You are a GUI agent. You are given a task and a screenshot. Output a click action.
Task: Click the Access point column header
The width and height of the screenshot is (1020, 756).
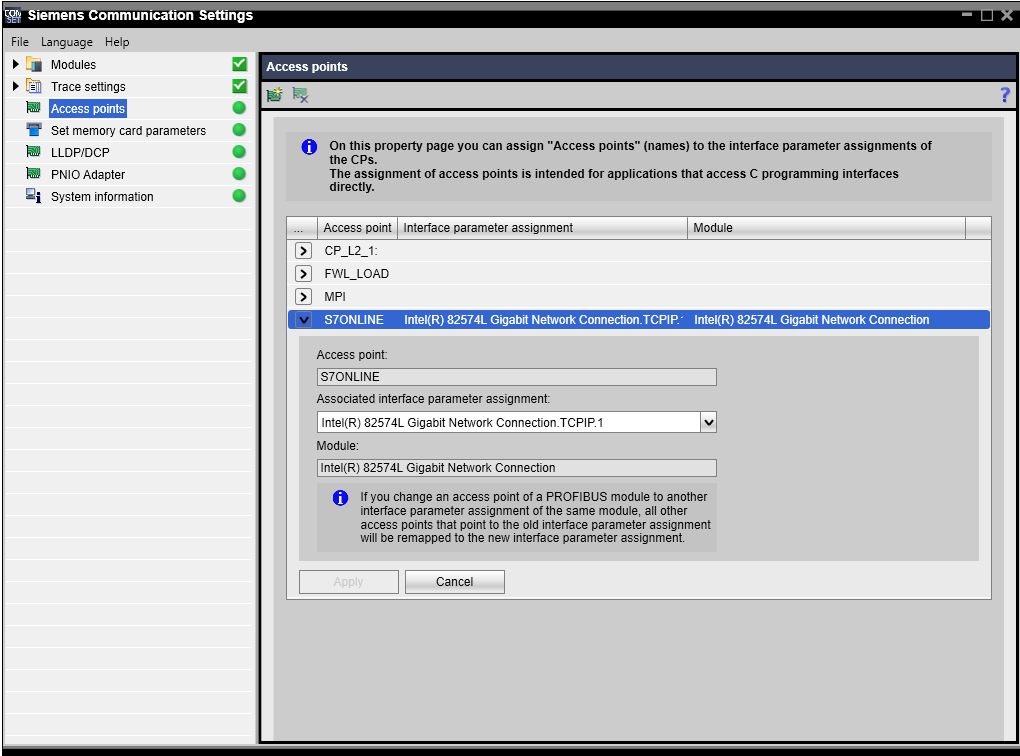tap(357, 228)
